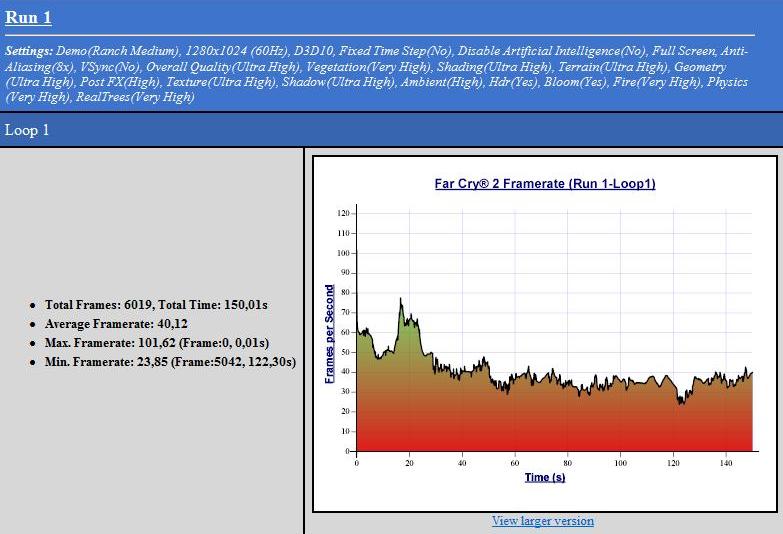Click the "Min. Framerate: 23,85" line
This screenshot has height=534, width=783.
pyautogui.click(x=170, y=362)
